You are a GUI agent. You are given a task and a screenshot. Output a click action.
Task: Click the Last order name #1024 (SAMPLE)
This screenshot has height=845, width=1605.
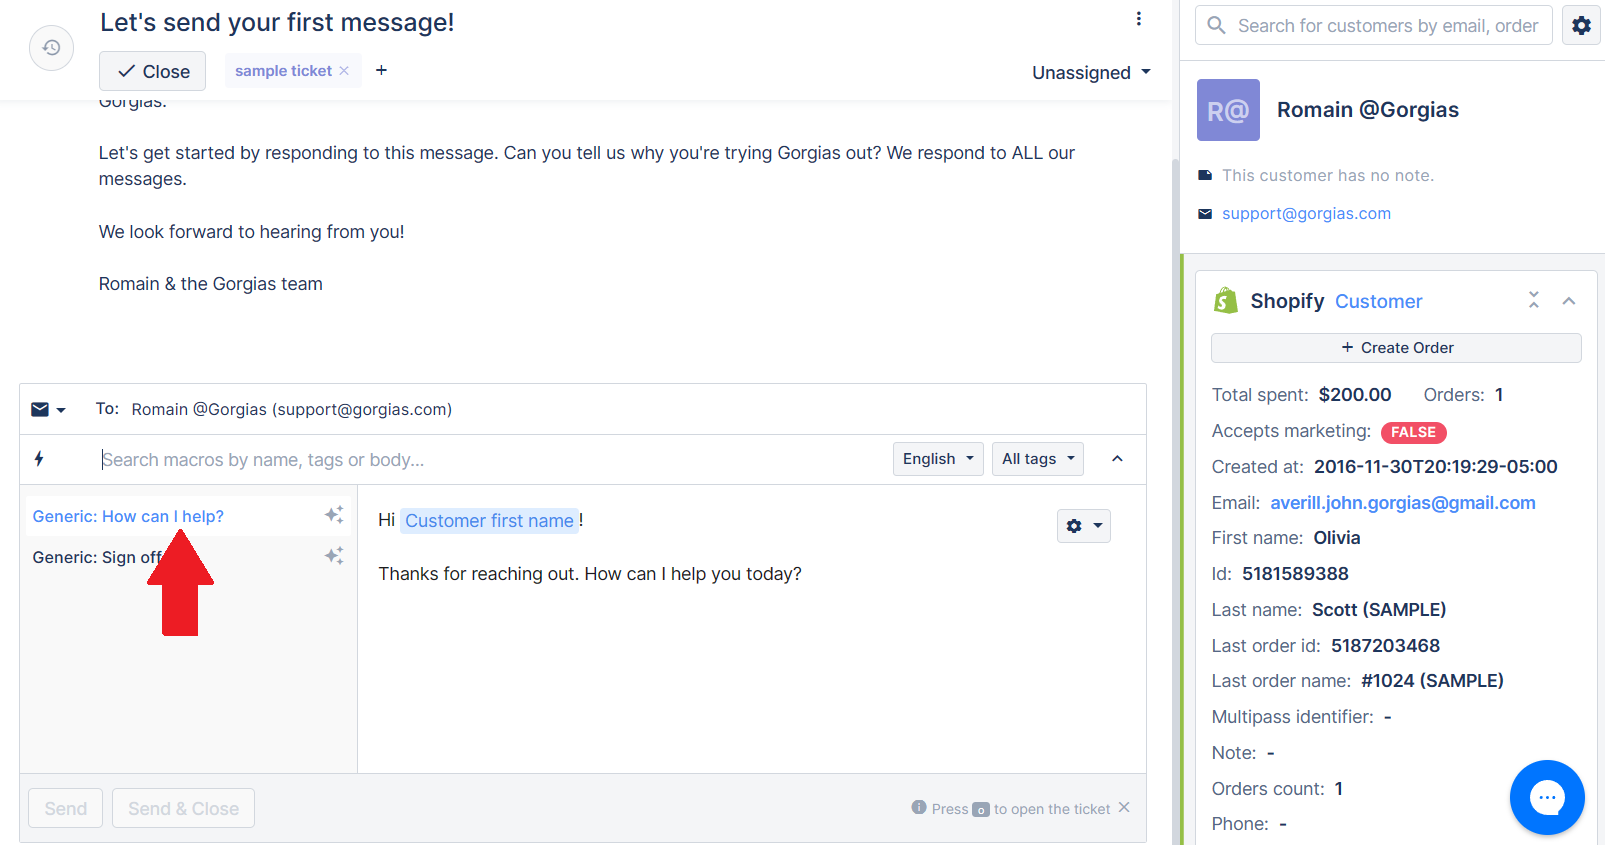tap(1432, 681)
